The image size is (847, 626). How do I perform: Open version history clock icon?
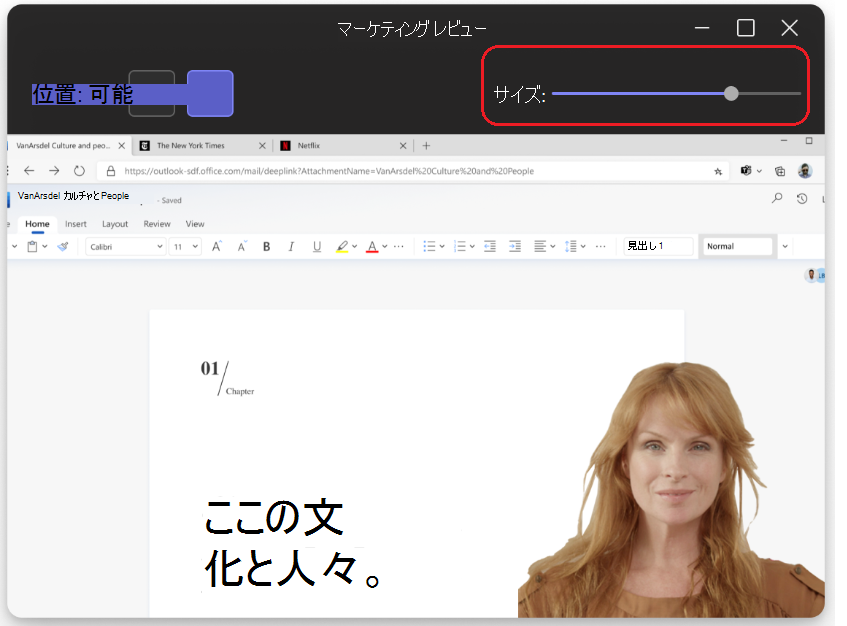coord(802,199)
